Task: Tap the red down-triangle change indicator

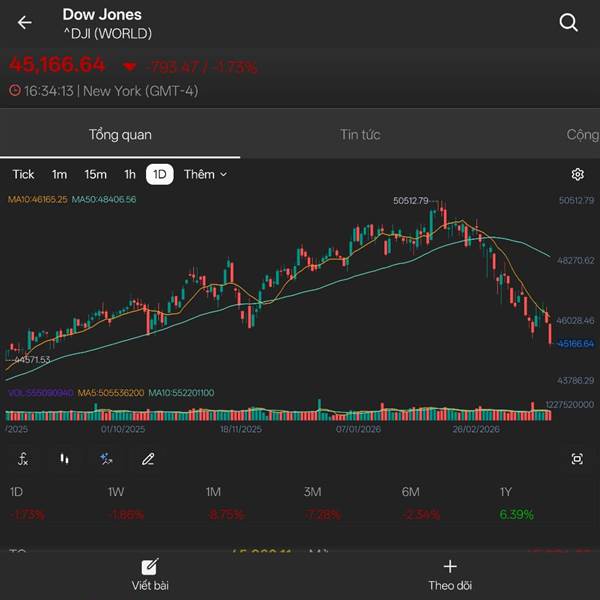Action: coord(129,67)
